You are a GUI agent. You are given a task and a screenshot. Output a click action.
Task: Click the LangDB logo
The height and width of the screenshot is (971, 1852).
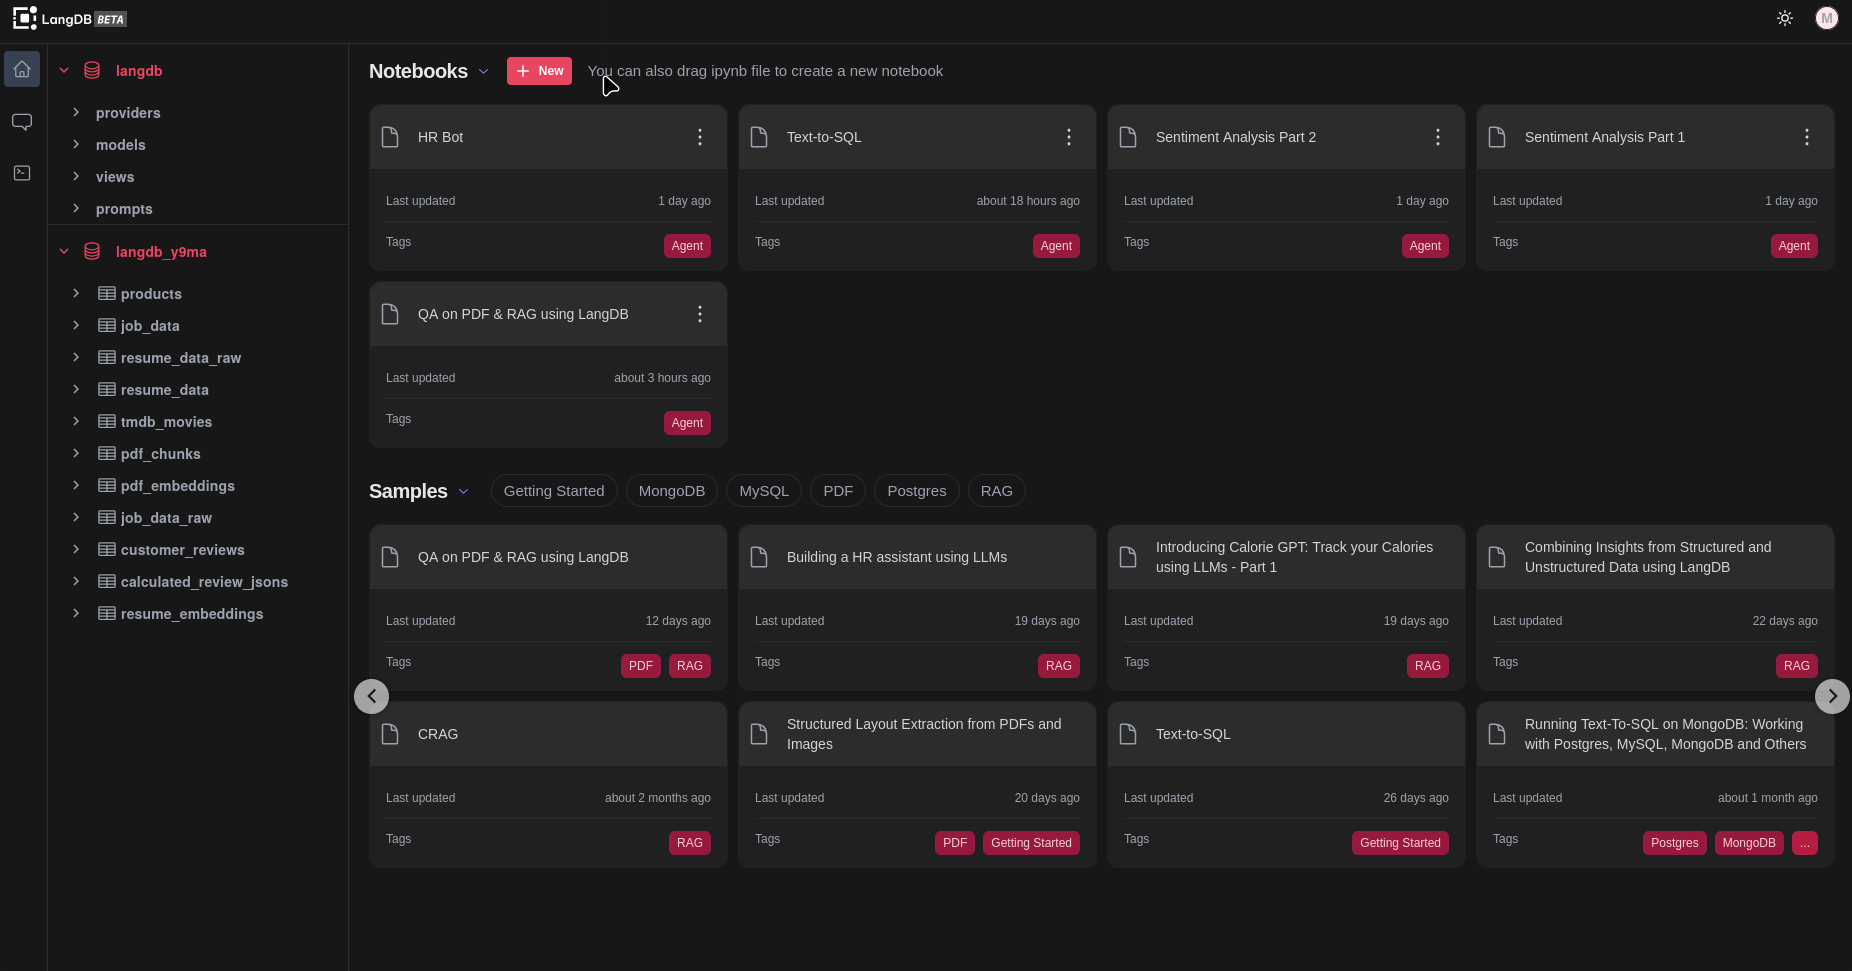69,18
